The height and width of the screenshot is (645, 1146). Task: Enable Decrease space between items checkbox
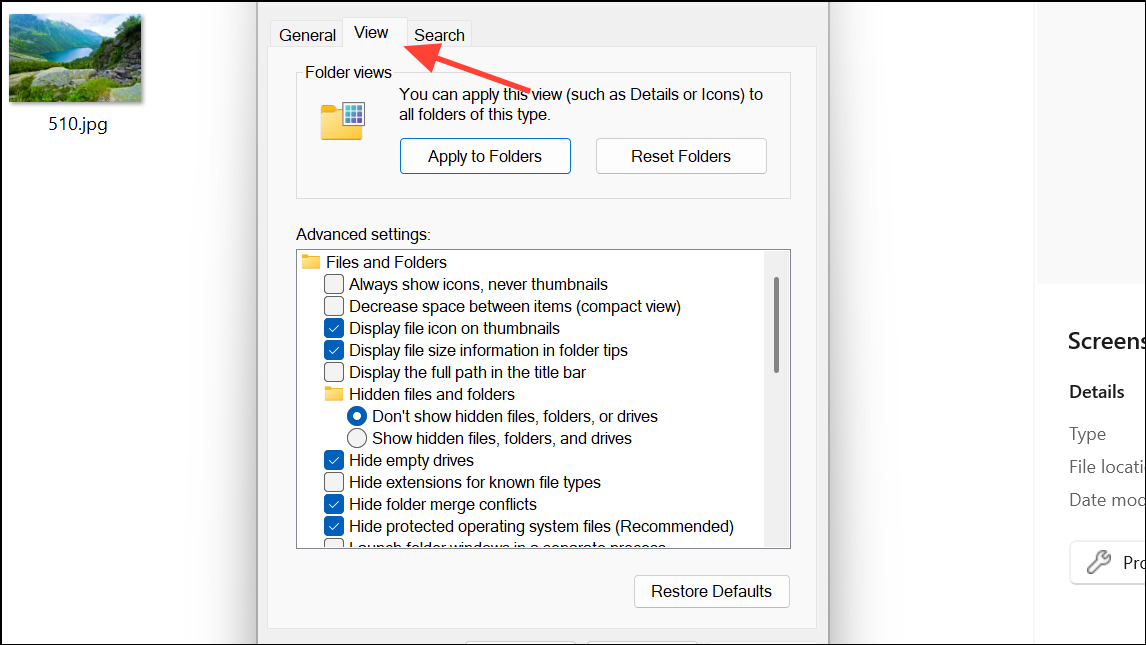point(334,306)
